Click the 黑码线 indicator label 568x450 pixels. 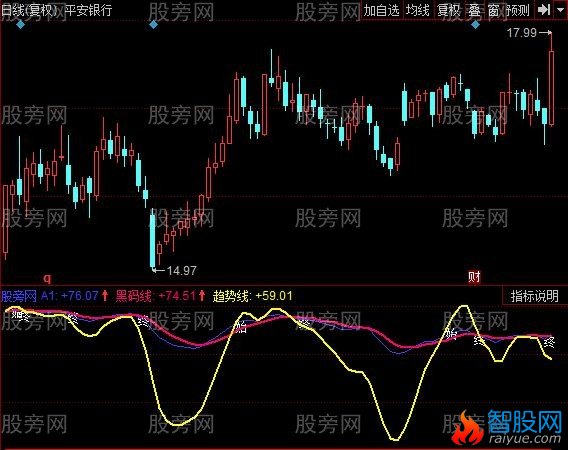[134, 296]
